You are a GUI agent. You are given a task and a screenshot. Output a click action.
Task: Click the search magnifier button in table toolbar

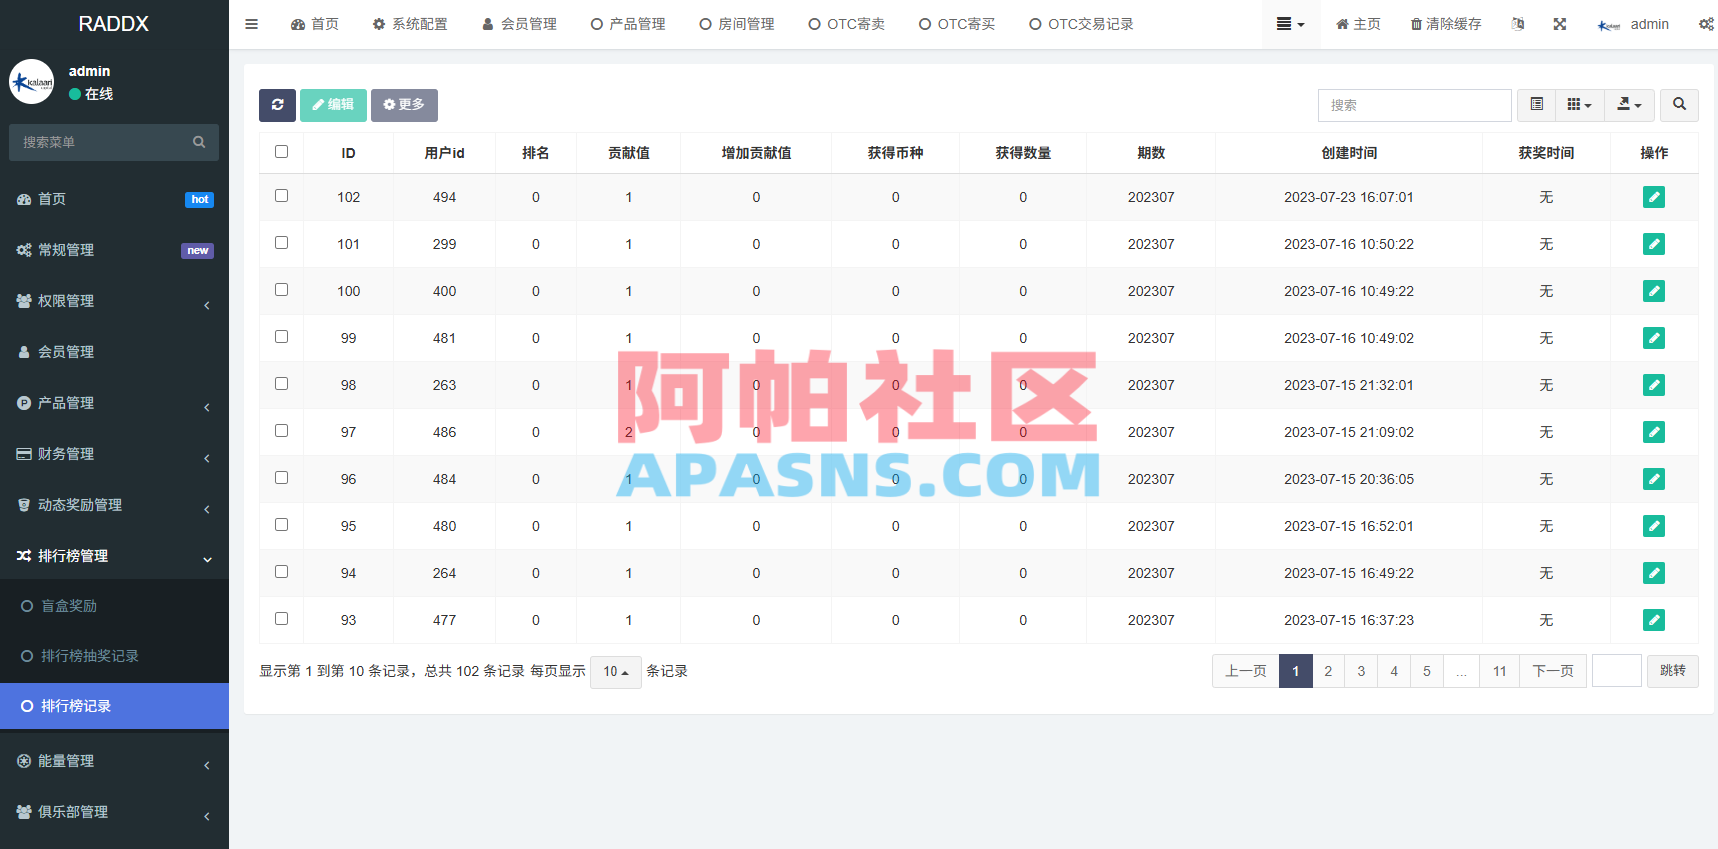(x=1679, y=105)
